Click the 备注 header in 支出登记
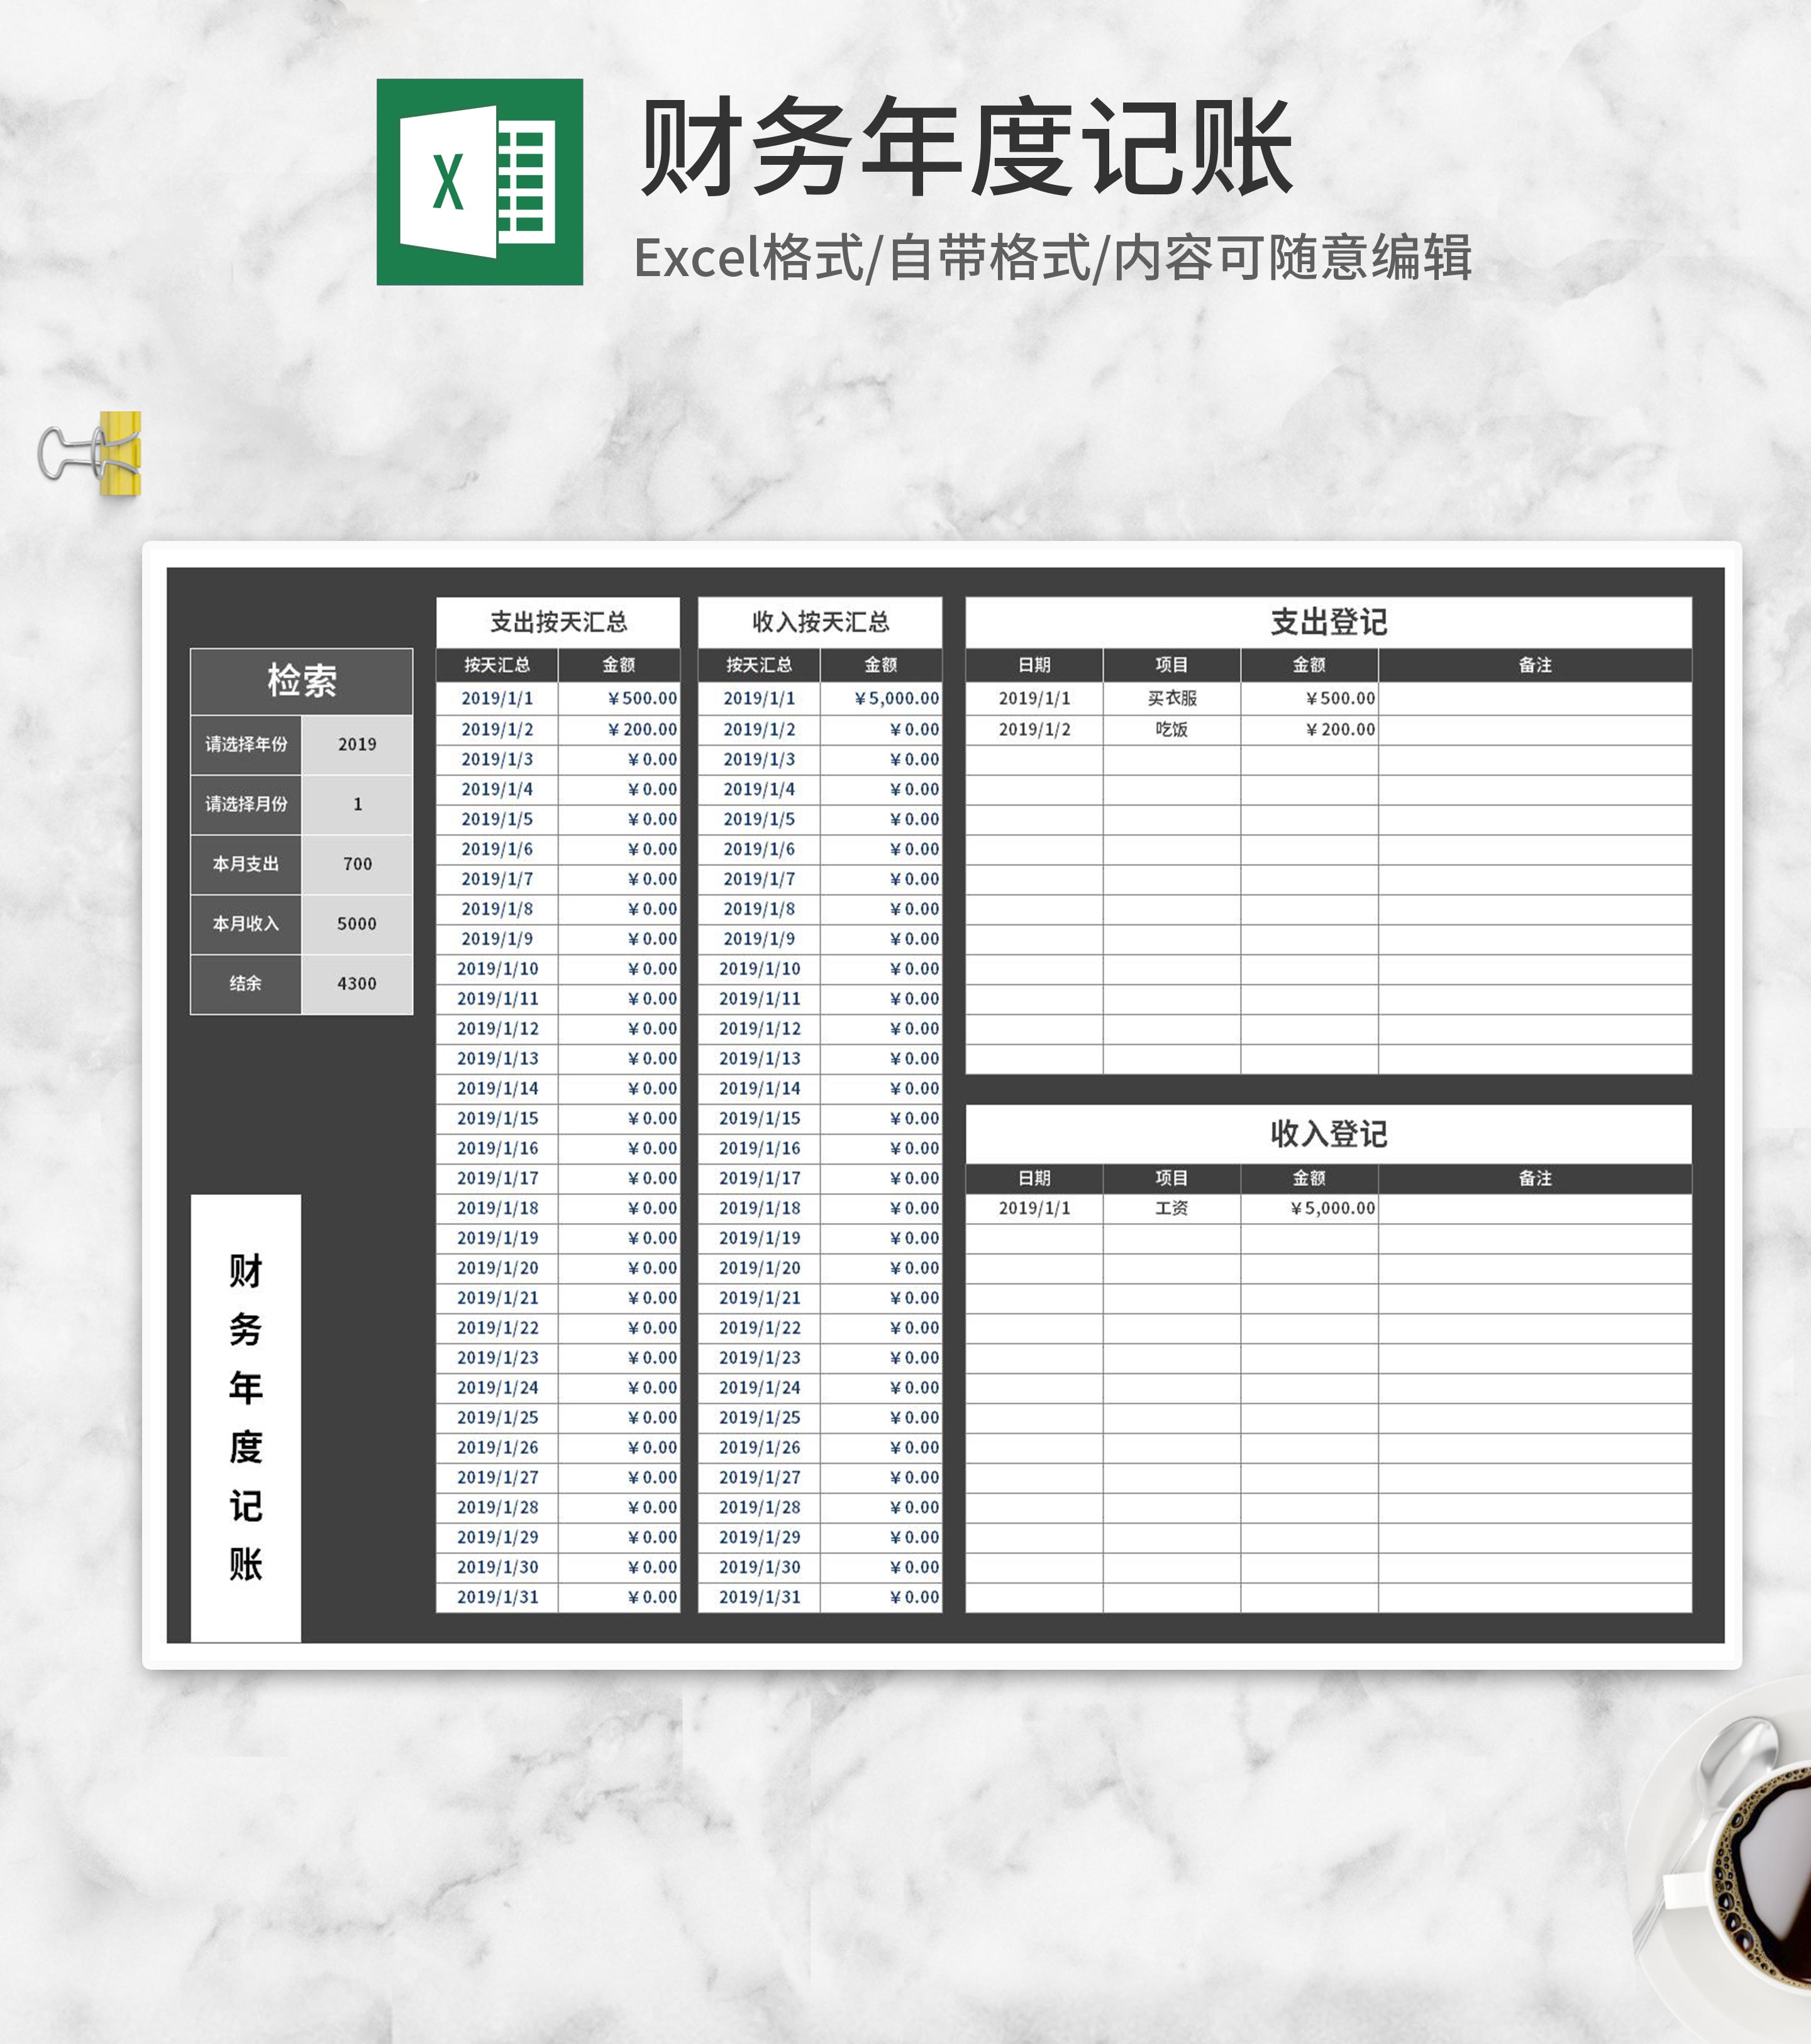Screen dimensions: 1811x2044 (1534, 665)
